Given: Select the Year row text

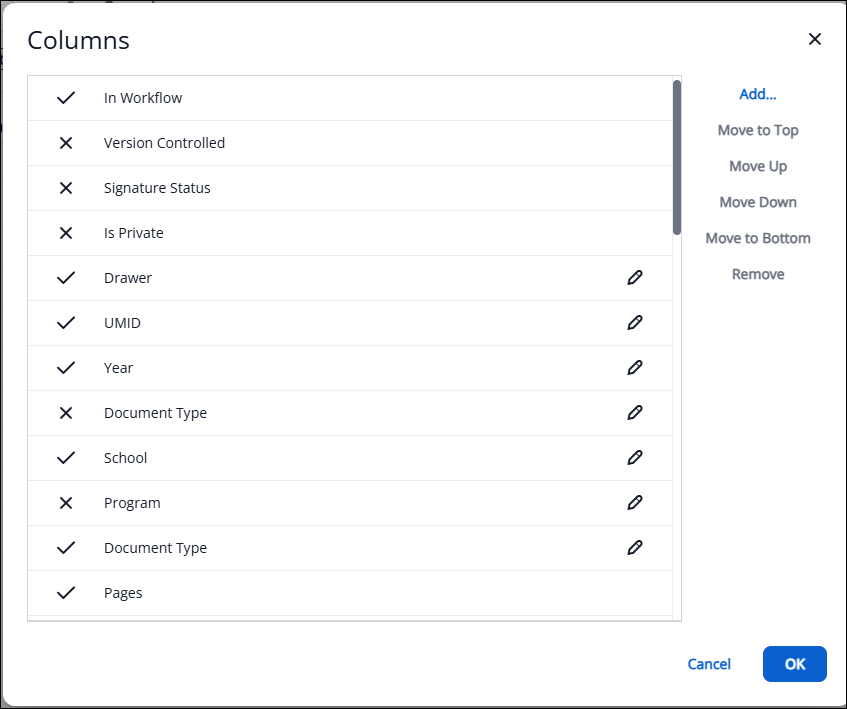Looking at the screenshot, I should point(118,368).
